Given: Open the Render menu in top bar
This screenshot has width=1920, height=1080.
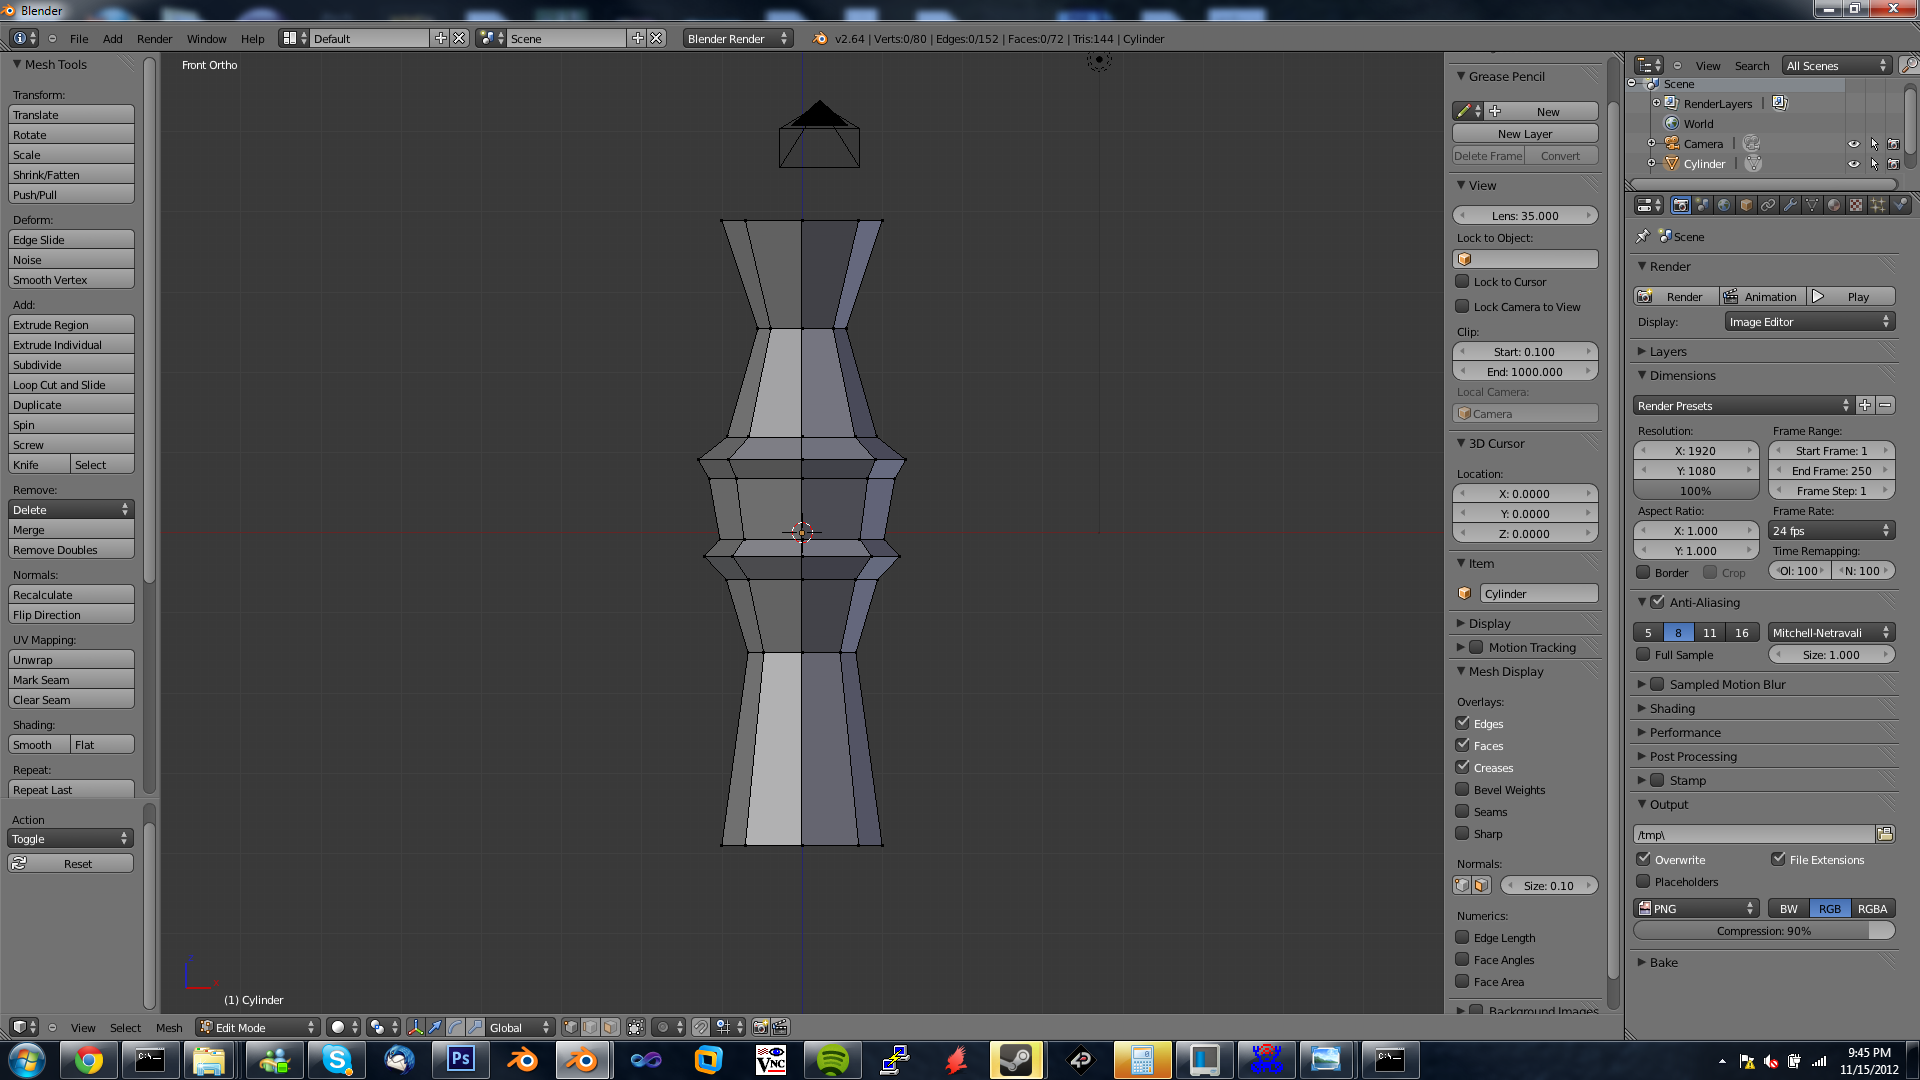Looking at the screenshot, I should (x=154, y=38).
